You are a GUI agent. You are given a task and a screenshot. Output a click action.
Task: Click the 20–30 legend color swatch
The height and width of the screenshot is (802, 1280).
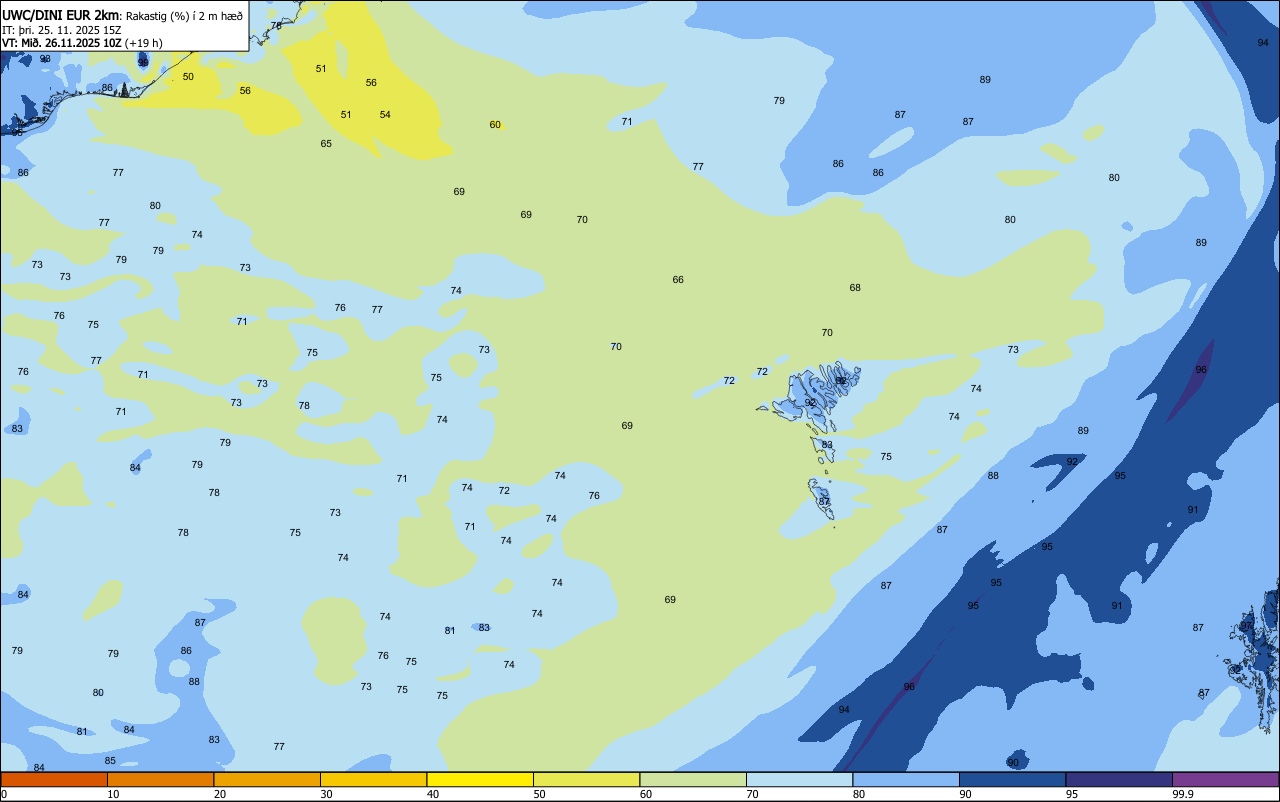[267, 779]
